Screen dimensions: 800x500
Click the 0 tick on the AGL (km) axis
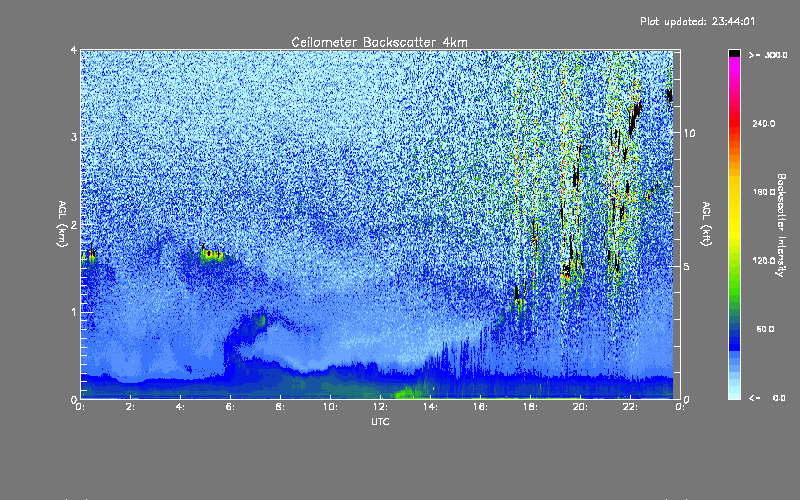[x=74, y=399]
